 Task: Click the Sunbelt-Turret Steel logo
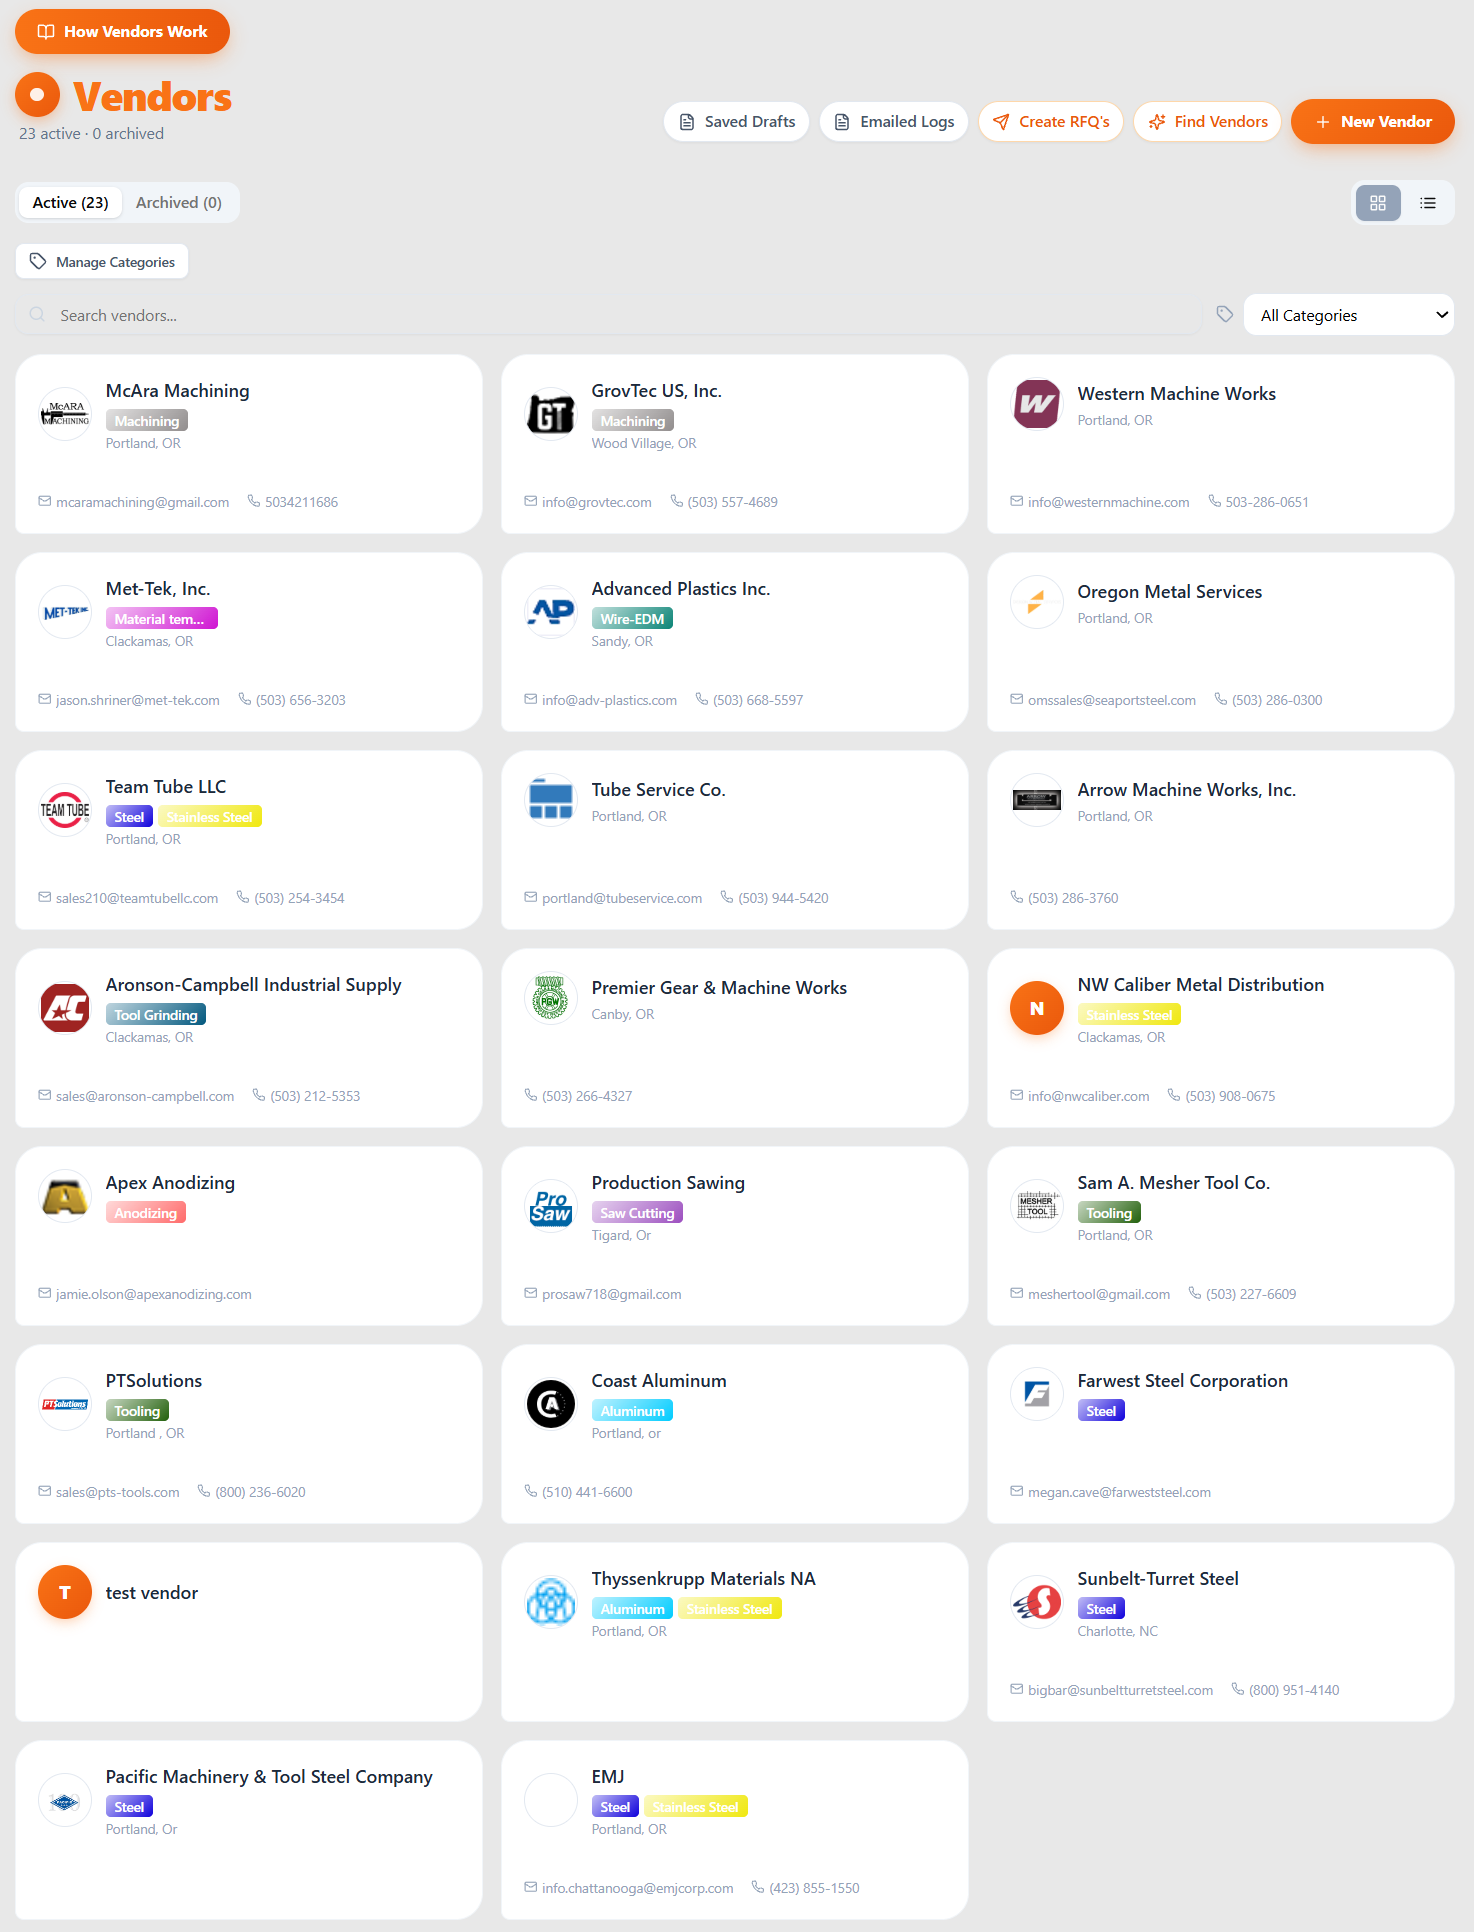click(x=1037, y=1602)
